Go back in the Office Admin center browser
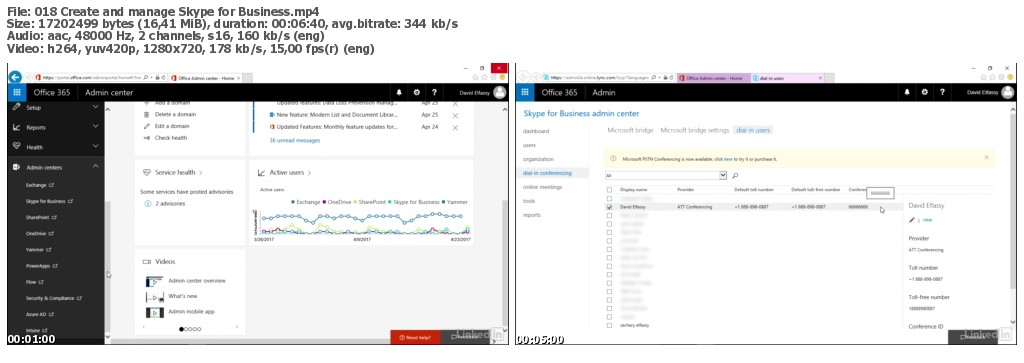Viewport: 1024px width, 363px height. pyautogui.click(x=14, y=76)
